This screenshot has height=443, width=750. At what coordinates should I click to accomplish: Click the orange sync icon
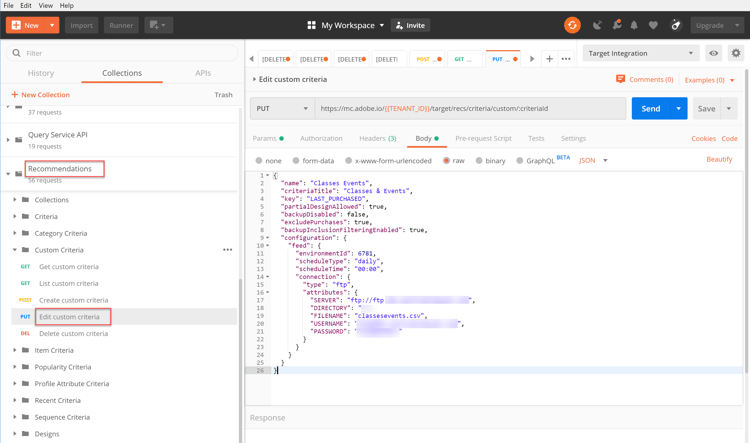pos(572,25)
